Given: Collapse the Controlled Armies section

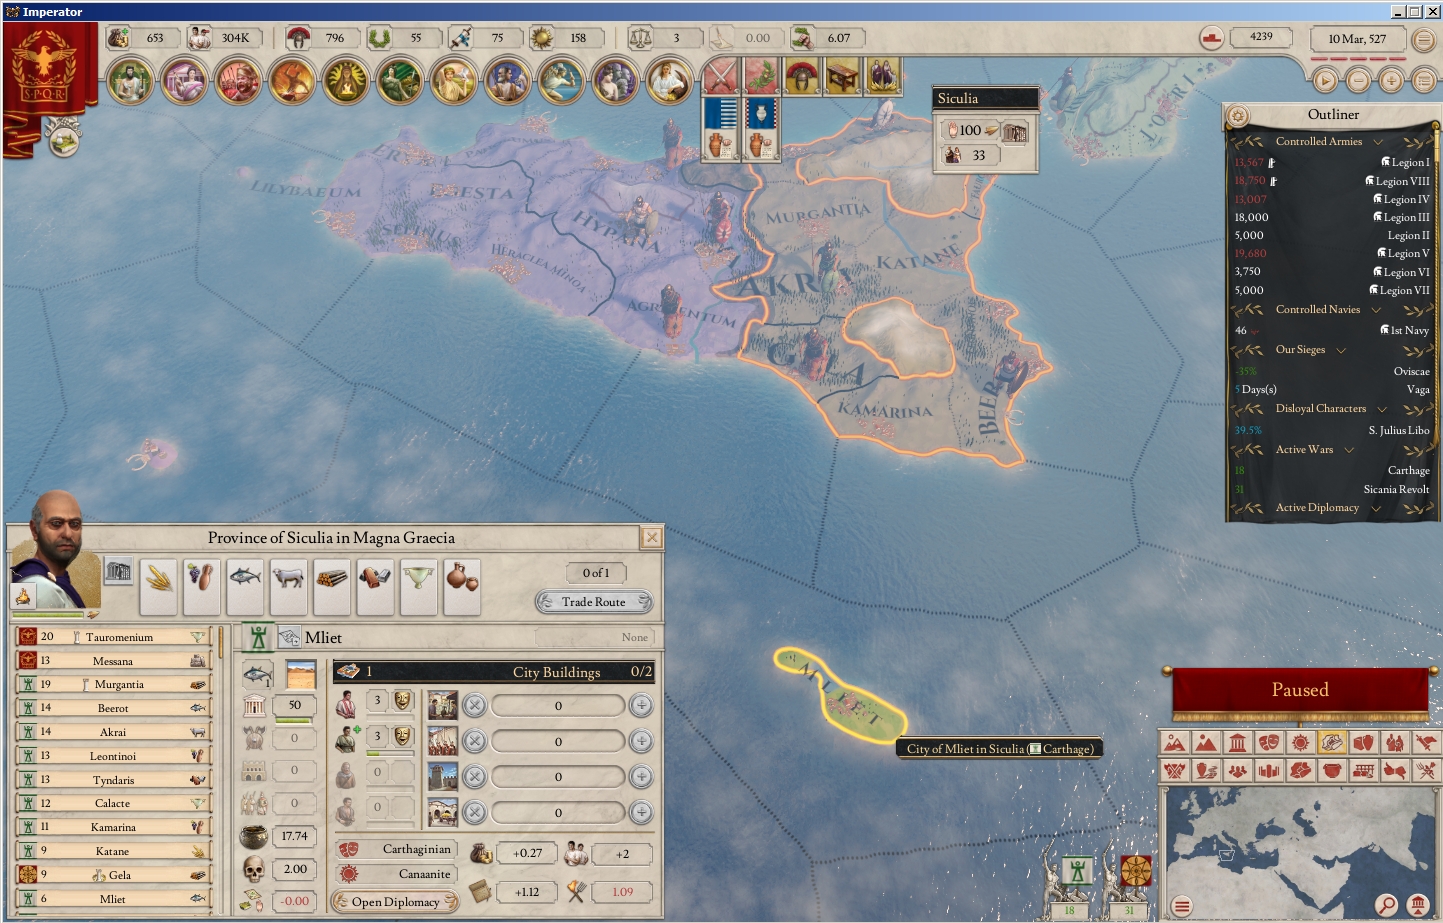Looking at the screenshot, I should click(x=1378, y=142).
